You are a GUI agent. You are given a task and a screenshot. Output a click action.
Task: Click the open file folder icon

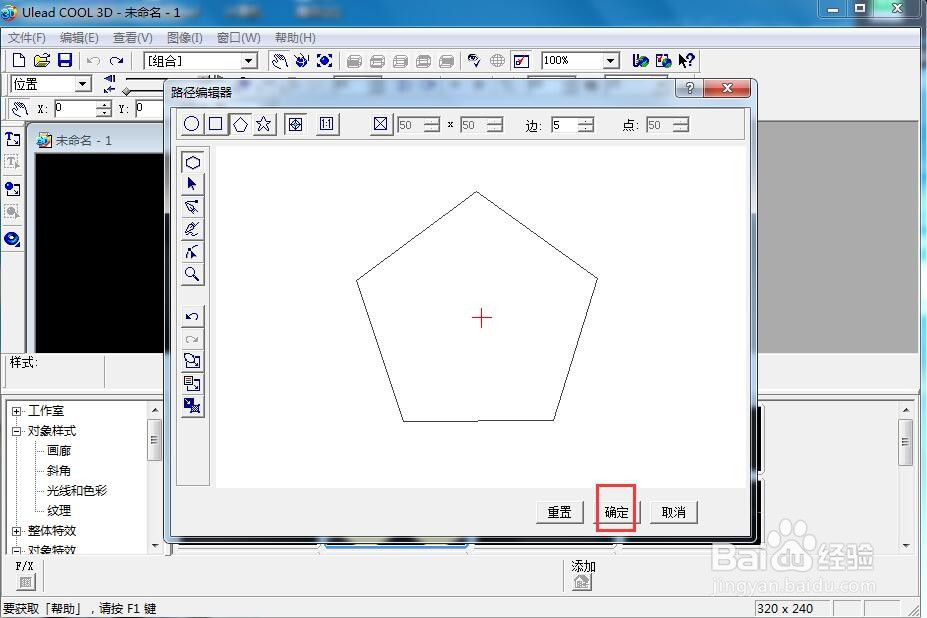click(42, 60)
